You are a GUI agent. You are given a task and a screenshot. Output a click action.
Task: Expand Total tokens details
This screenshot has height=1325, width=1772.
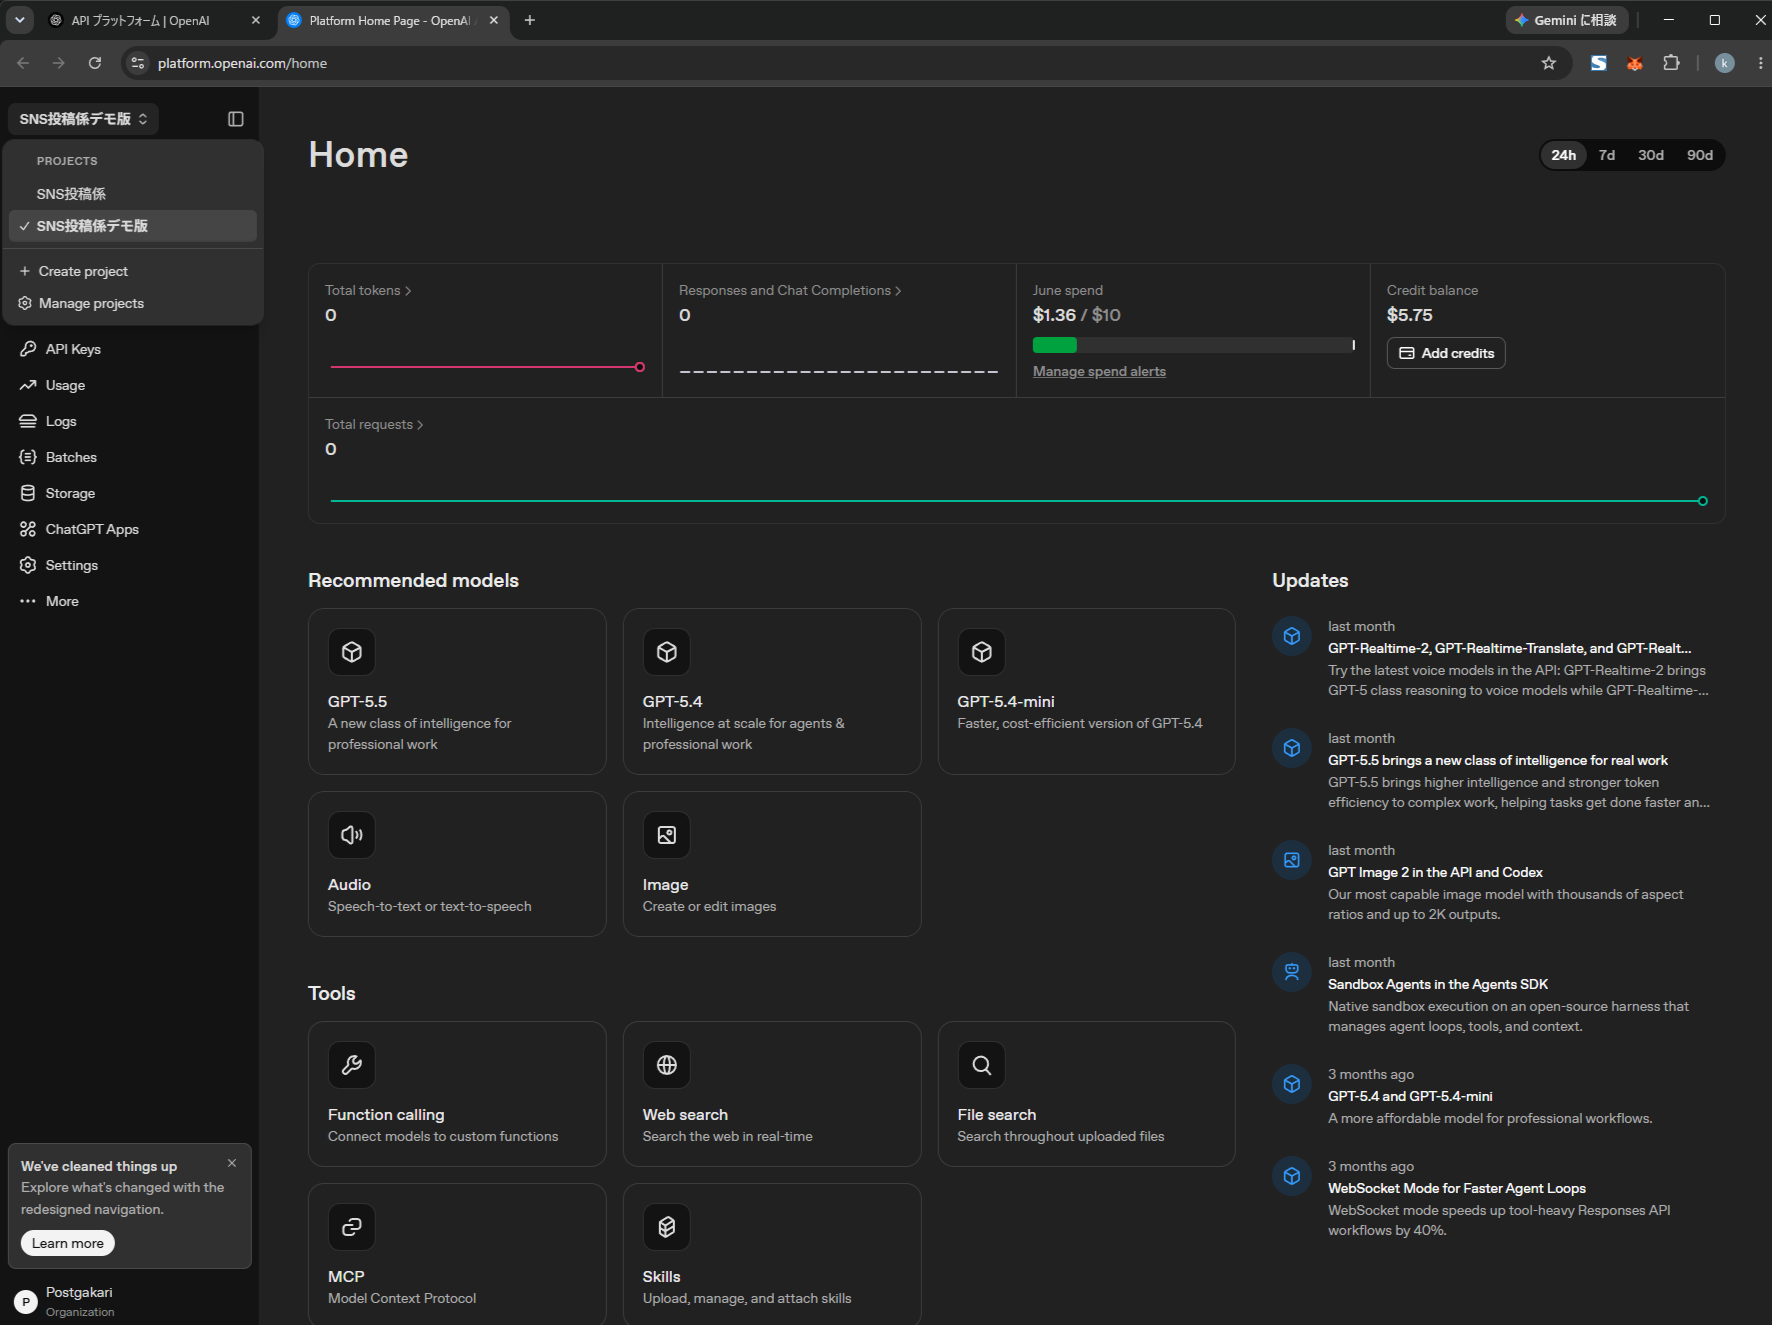point(368,290)
